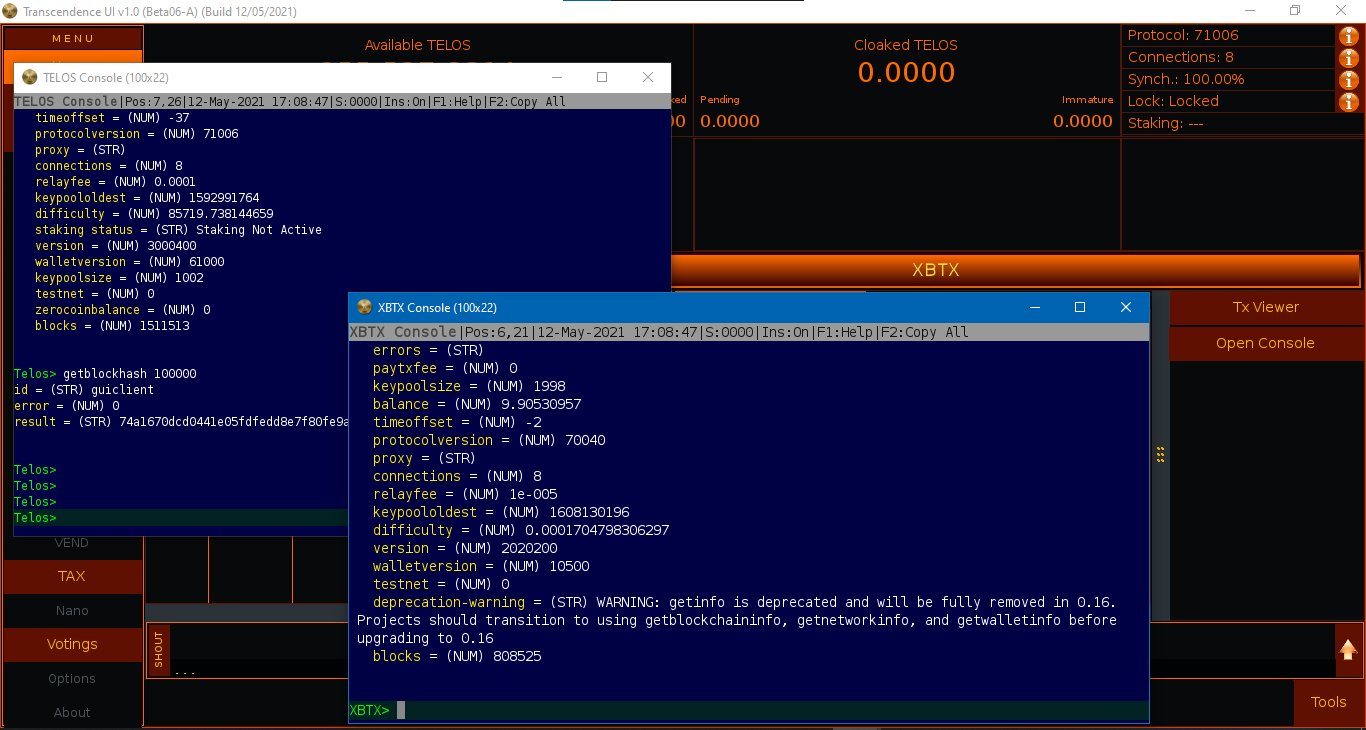Click the Lock: Locked status text
Image resolution: width=1366 pixels, height=730 pixels.
1173,101
